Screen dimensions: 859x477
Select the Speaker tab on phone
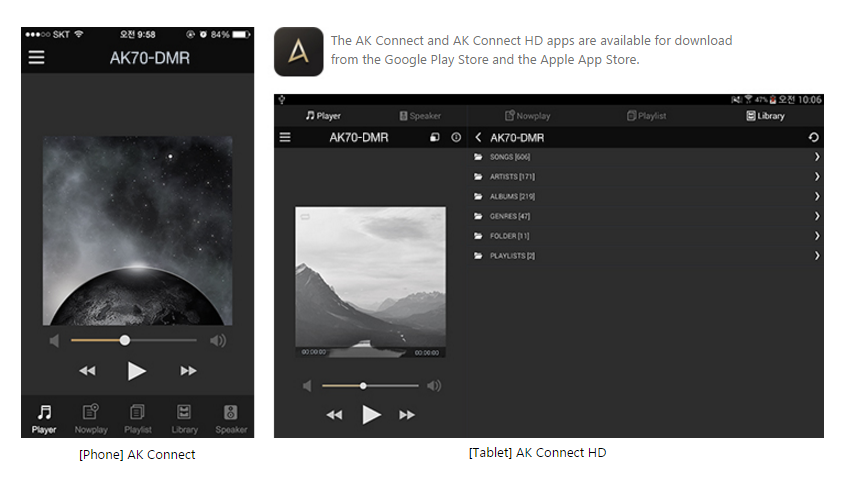pos(230,417)
